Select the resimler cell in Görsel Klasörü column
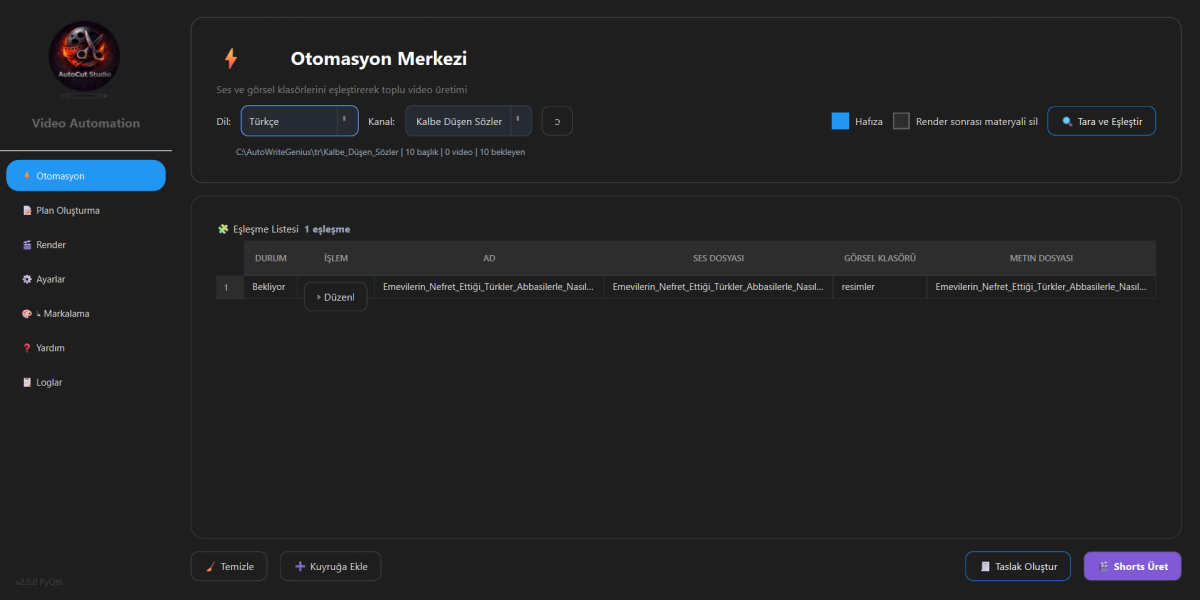This screenshot has height=600, width=1200. [879, 287]
